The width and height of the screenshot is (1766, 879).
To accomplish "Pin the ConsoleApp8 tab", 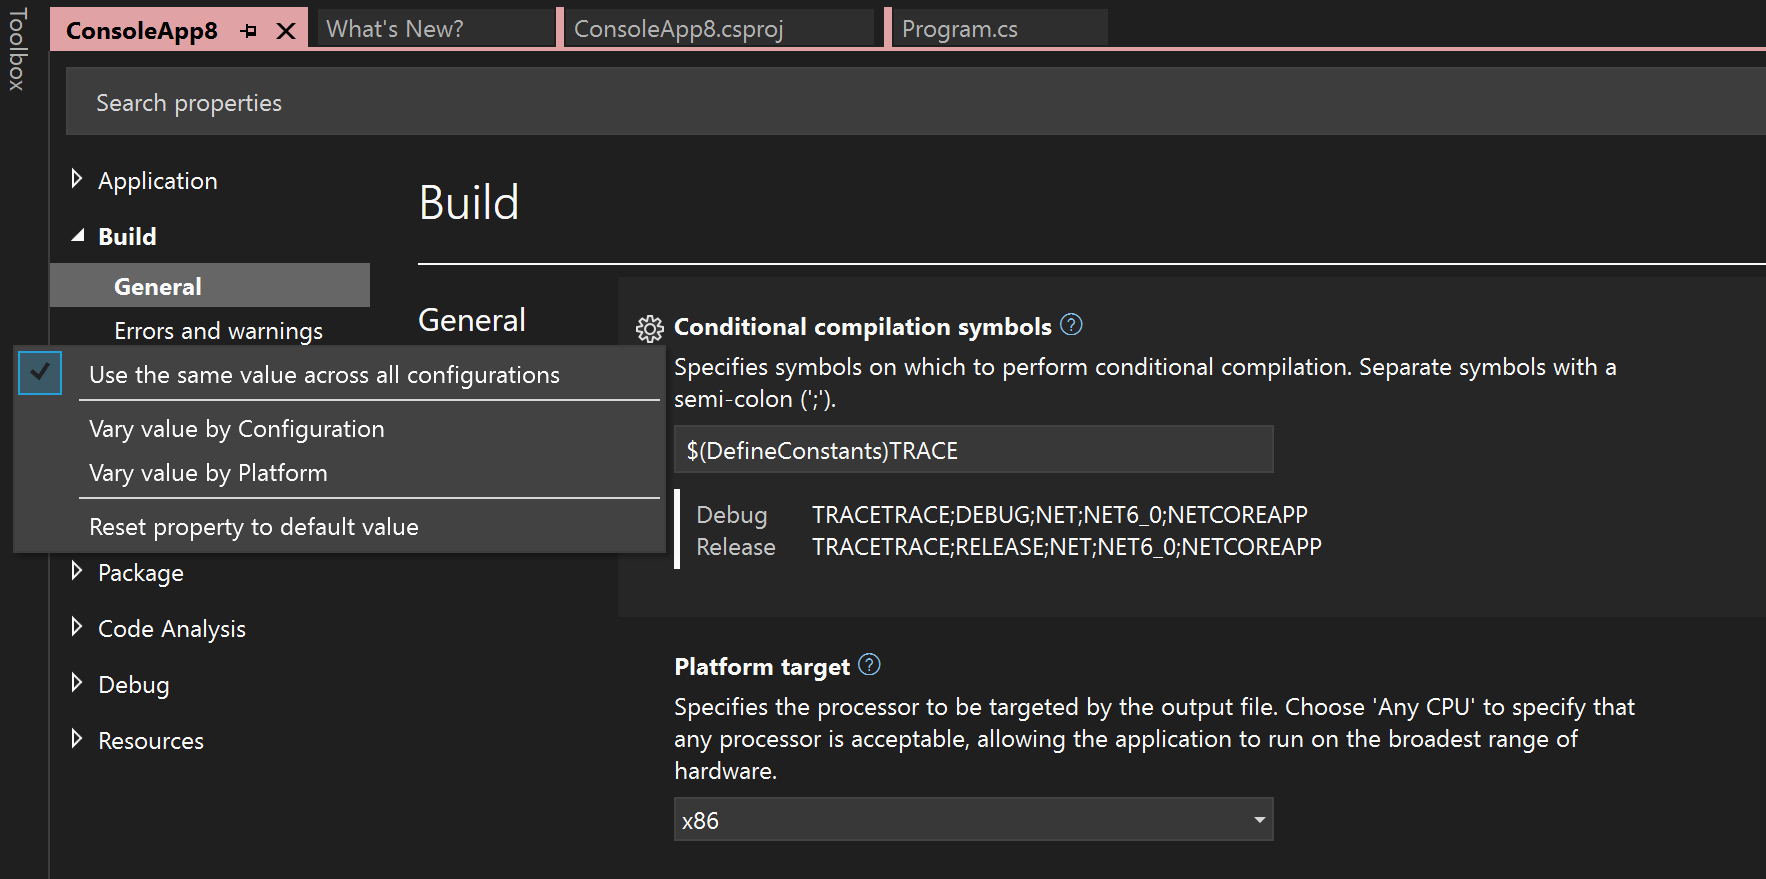I will pos(249,31).
